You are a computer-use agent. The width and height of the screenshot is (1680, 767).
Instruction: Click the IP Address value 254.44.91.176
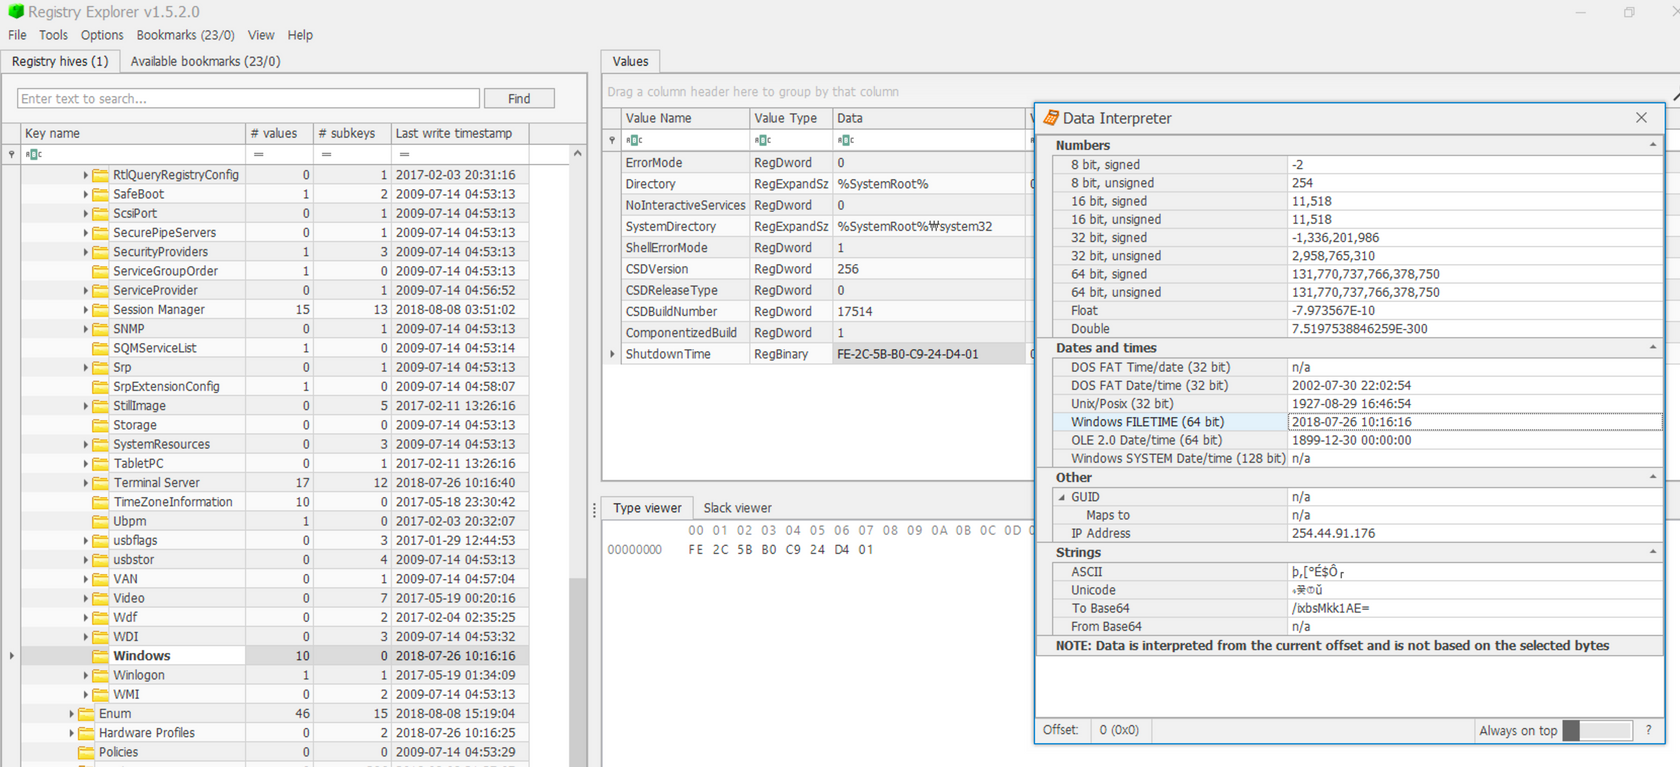click(x=1333, y=534)
